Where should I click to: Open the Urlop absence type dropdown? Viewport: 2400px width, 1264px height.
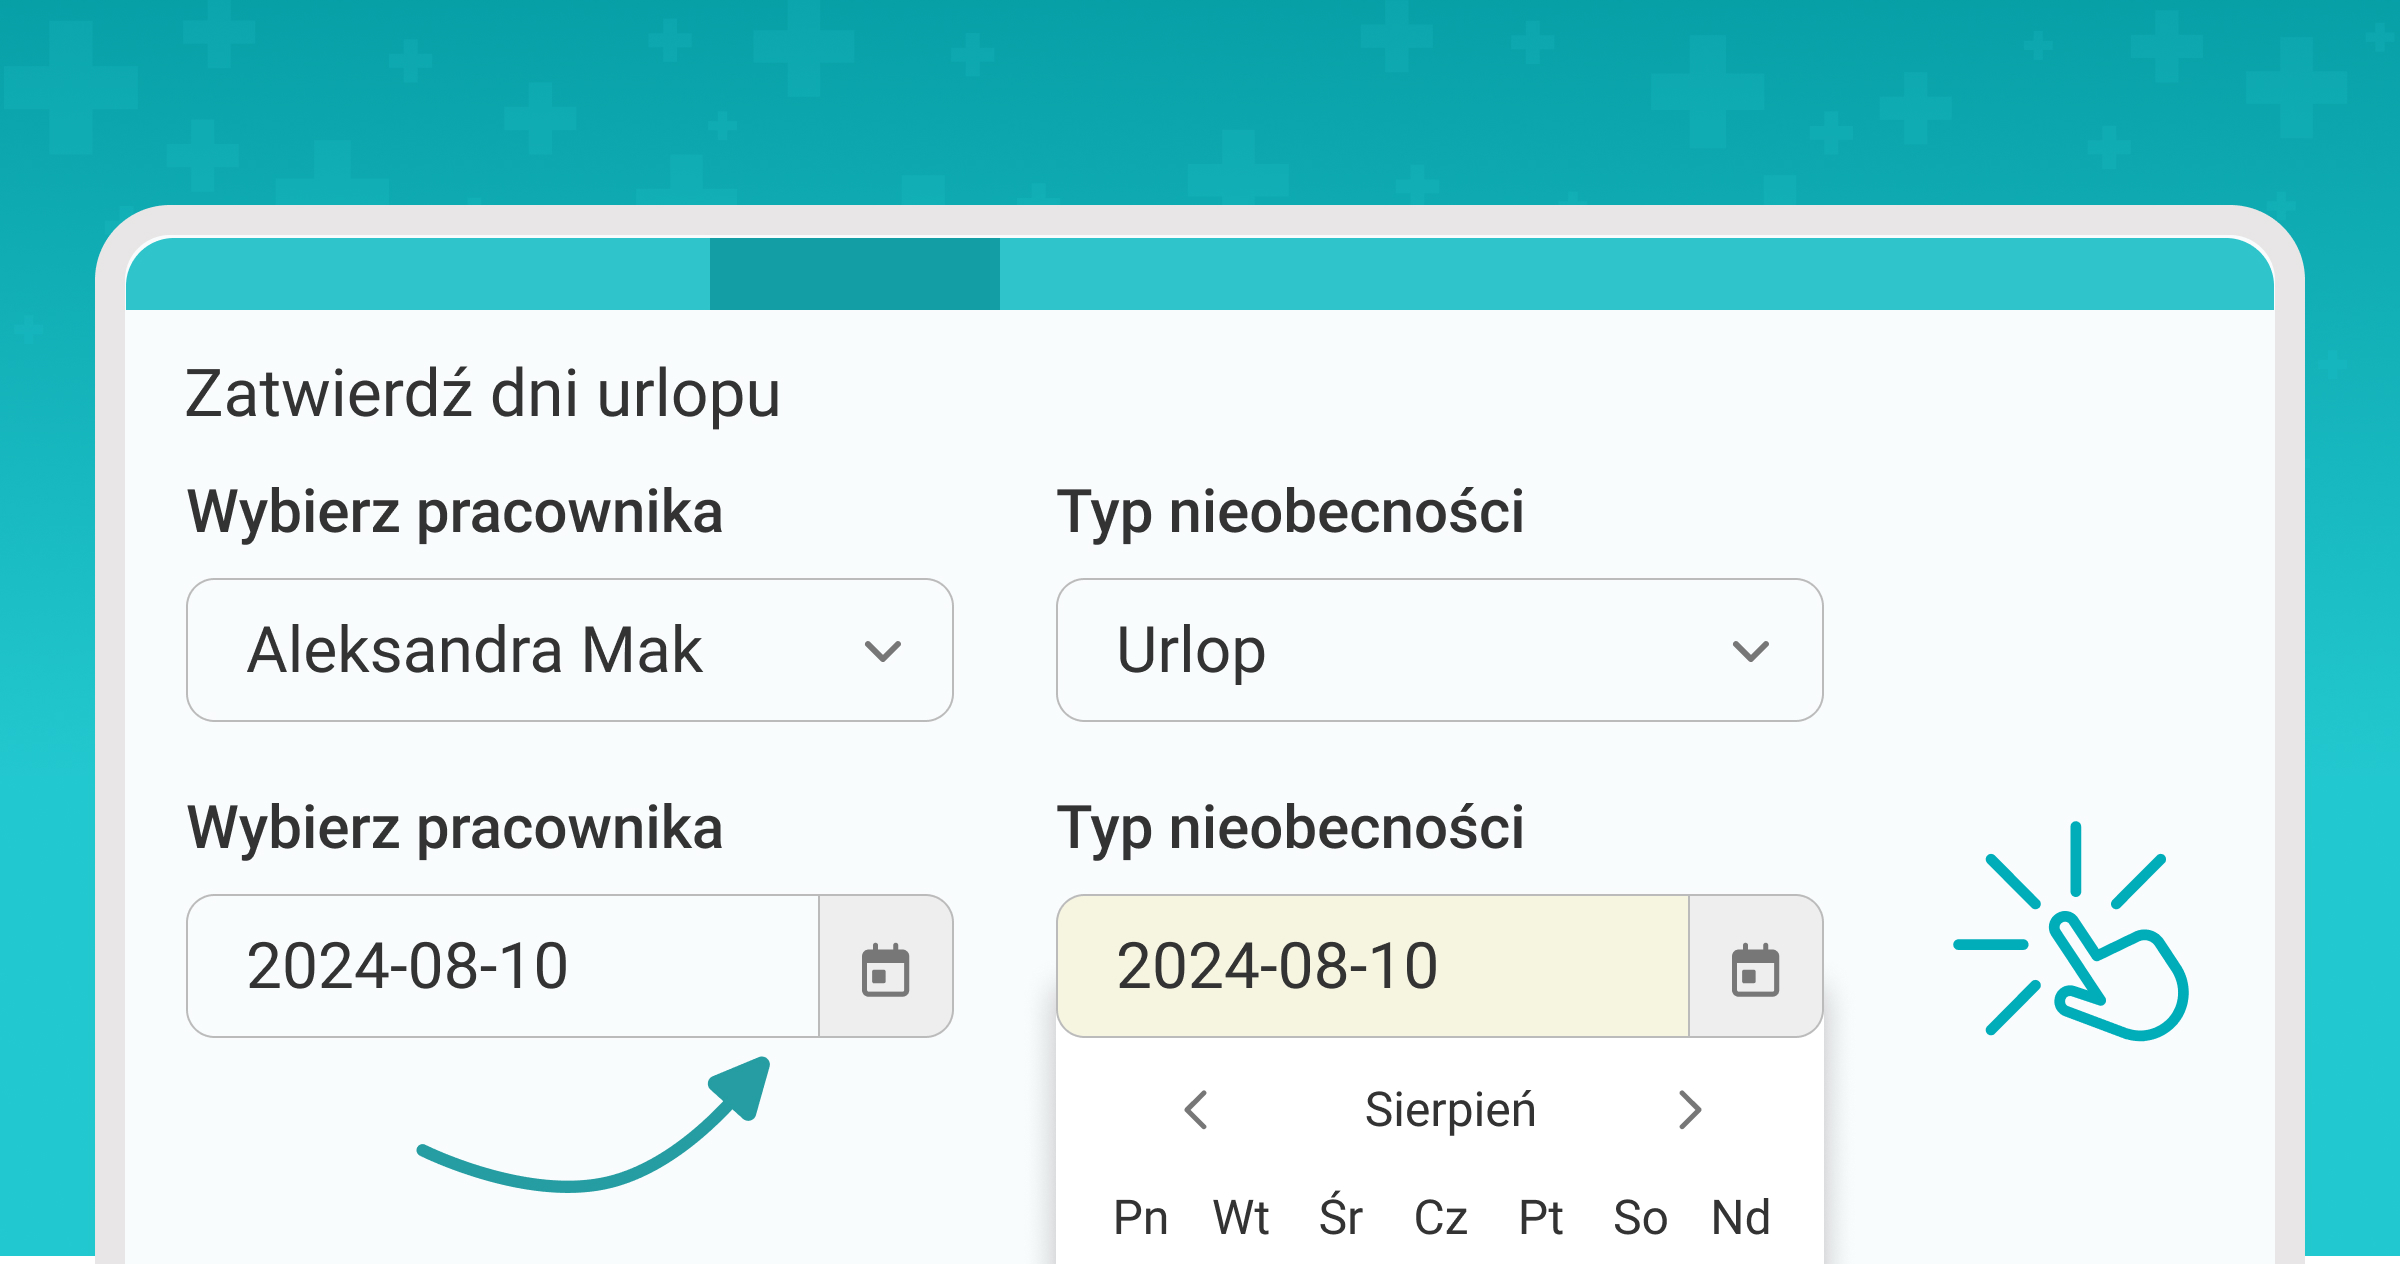click(1440, 650)
